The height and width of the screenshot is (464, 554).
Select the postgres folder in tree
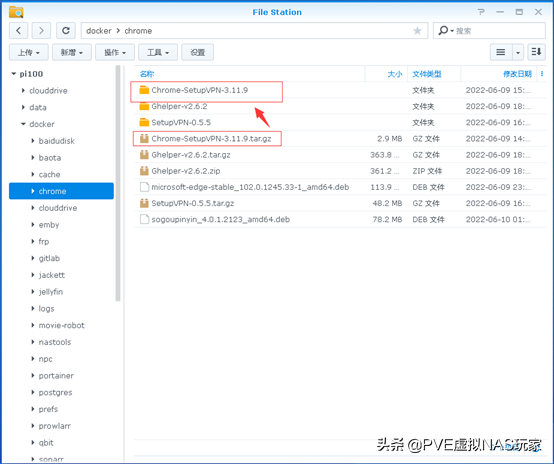point(55,393)
